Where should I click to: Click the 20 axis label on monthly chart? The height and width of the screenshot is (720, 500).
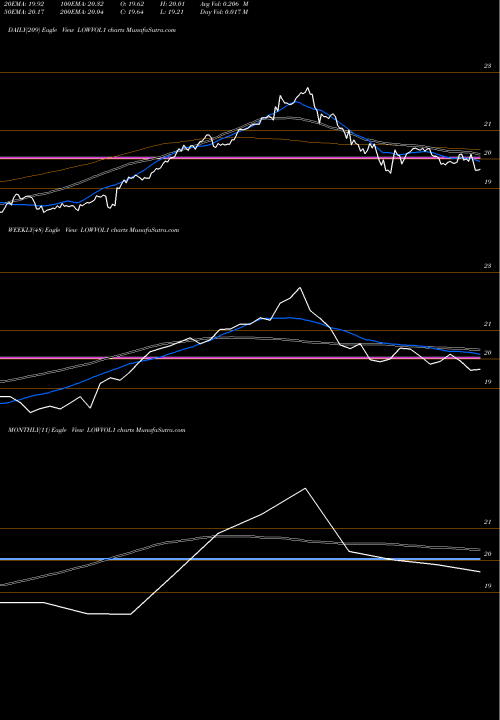[x=487, y=554]
